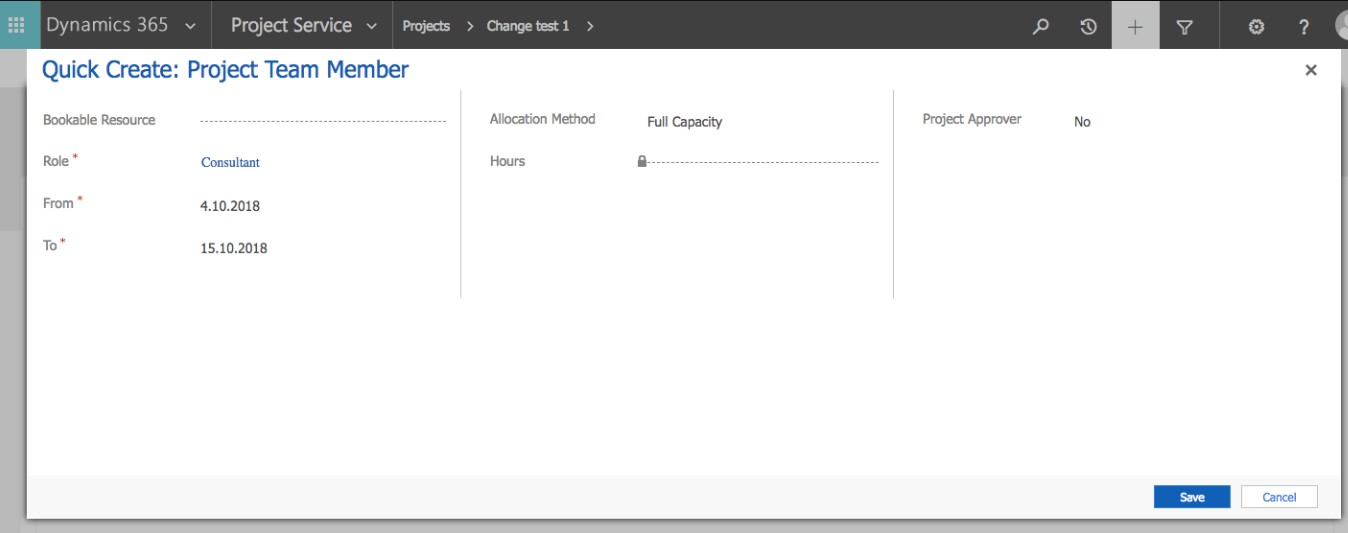Expand chevron after Projects breadcrumb
The height and width of the screenshot is (533, 1348).
(x=470, y=27)
